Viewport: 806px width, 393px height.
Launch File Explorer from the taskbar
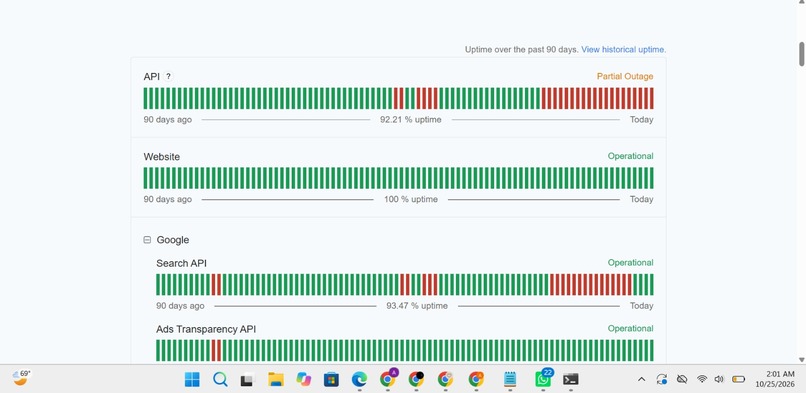click(x=276, y=379)
